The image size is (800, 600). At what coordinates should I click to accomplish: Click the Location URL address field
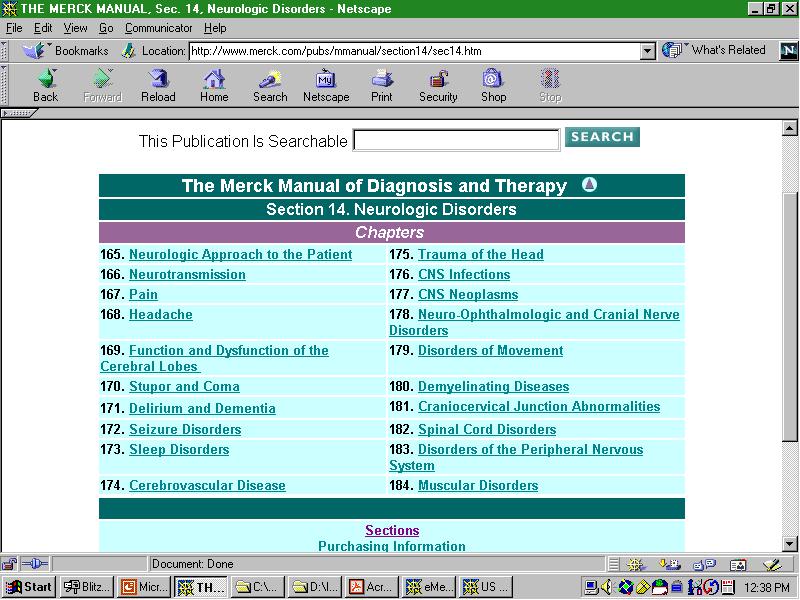tap(415, 51)
